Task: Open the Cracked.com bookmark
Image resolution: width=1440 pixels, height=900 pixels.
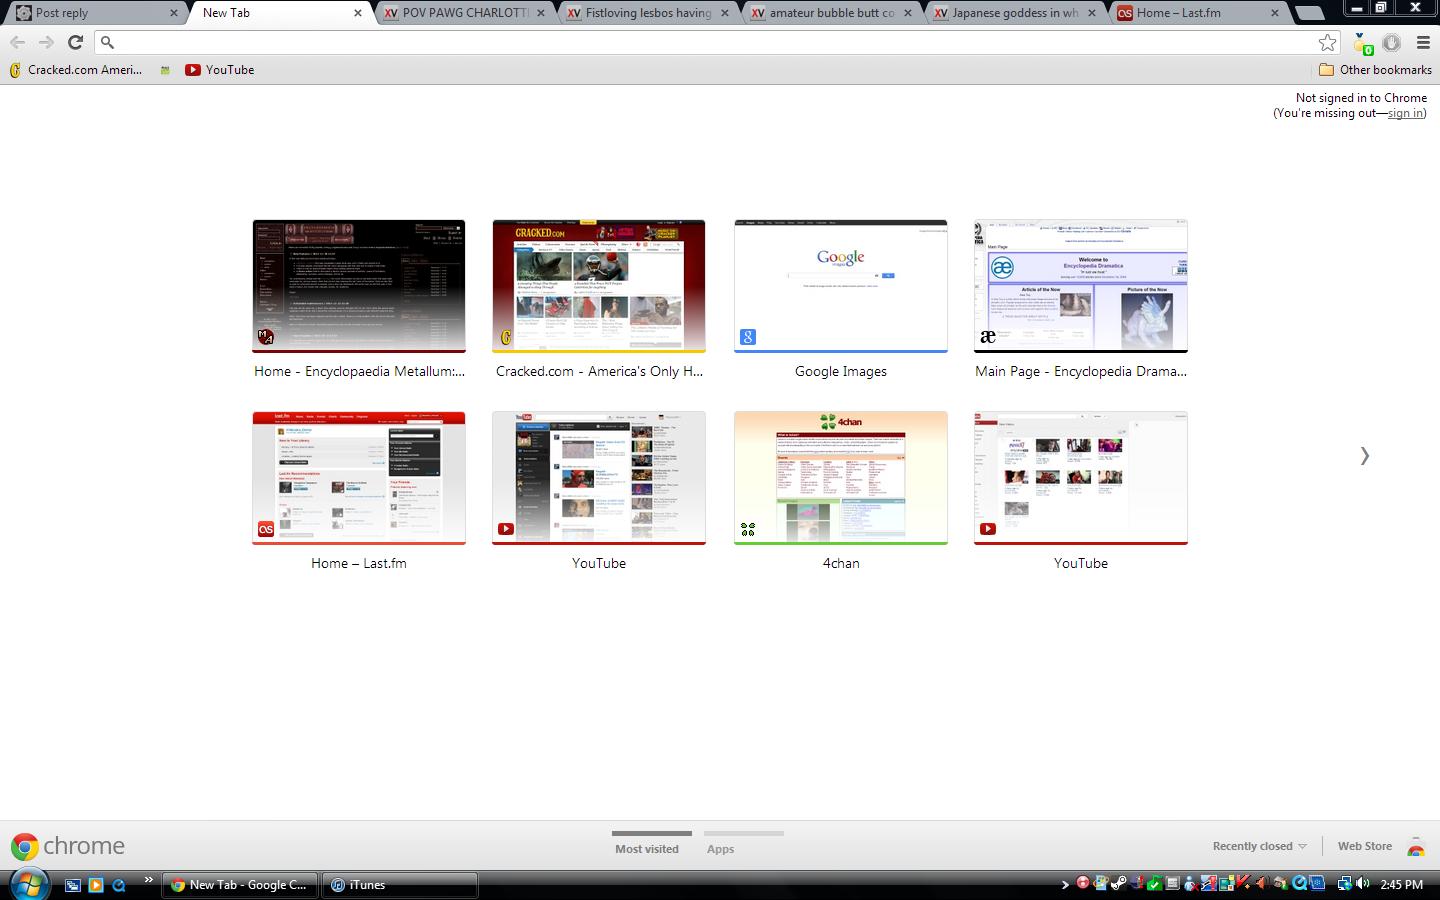Action: pos(76,70)
